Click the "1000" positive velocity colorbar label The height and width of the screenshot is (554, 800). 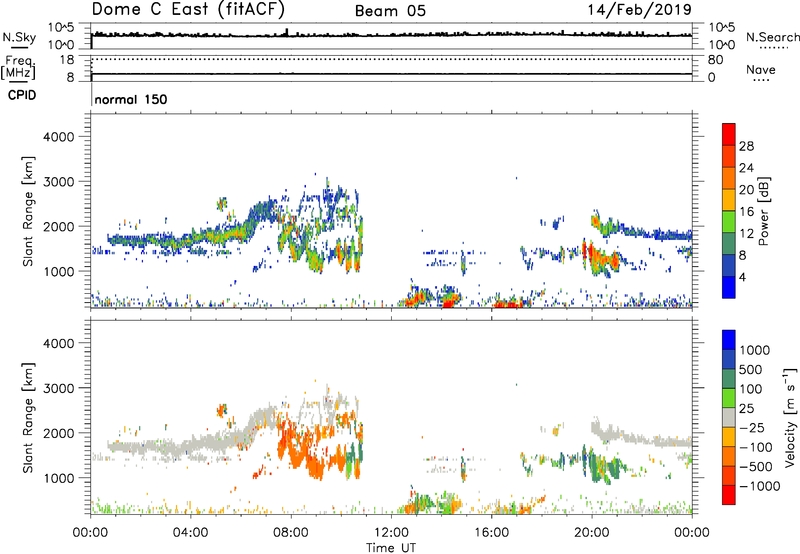[754, 350]
